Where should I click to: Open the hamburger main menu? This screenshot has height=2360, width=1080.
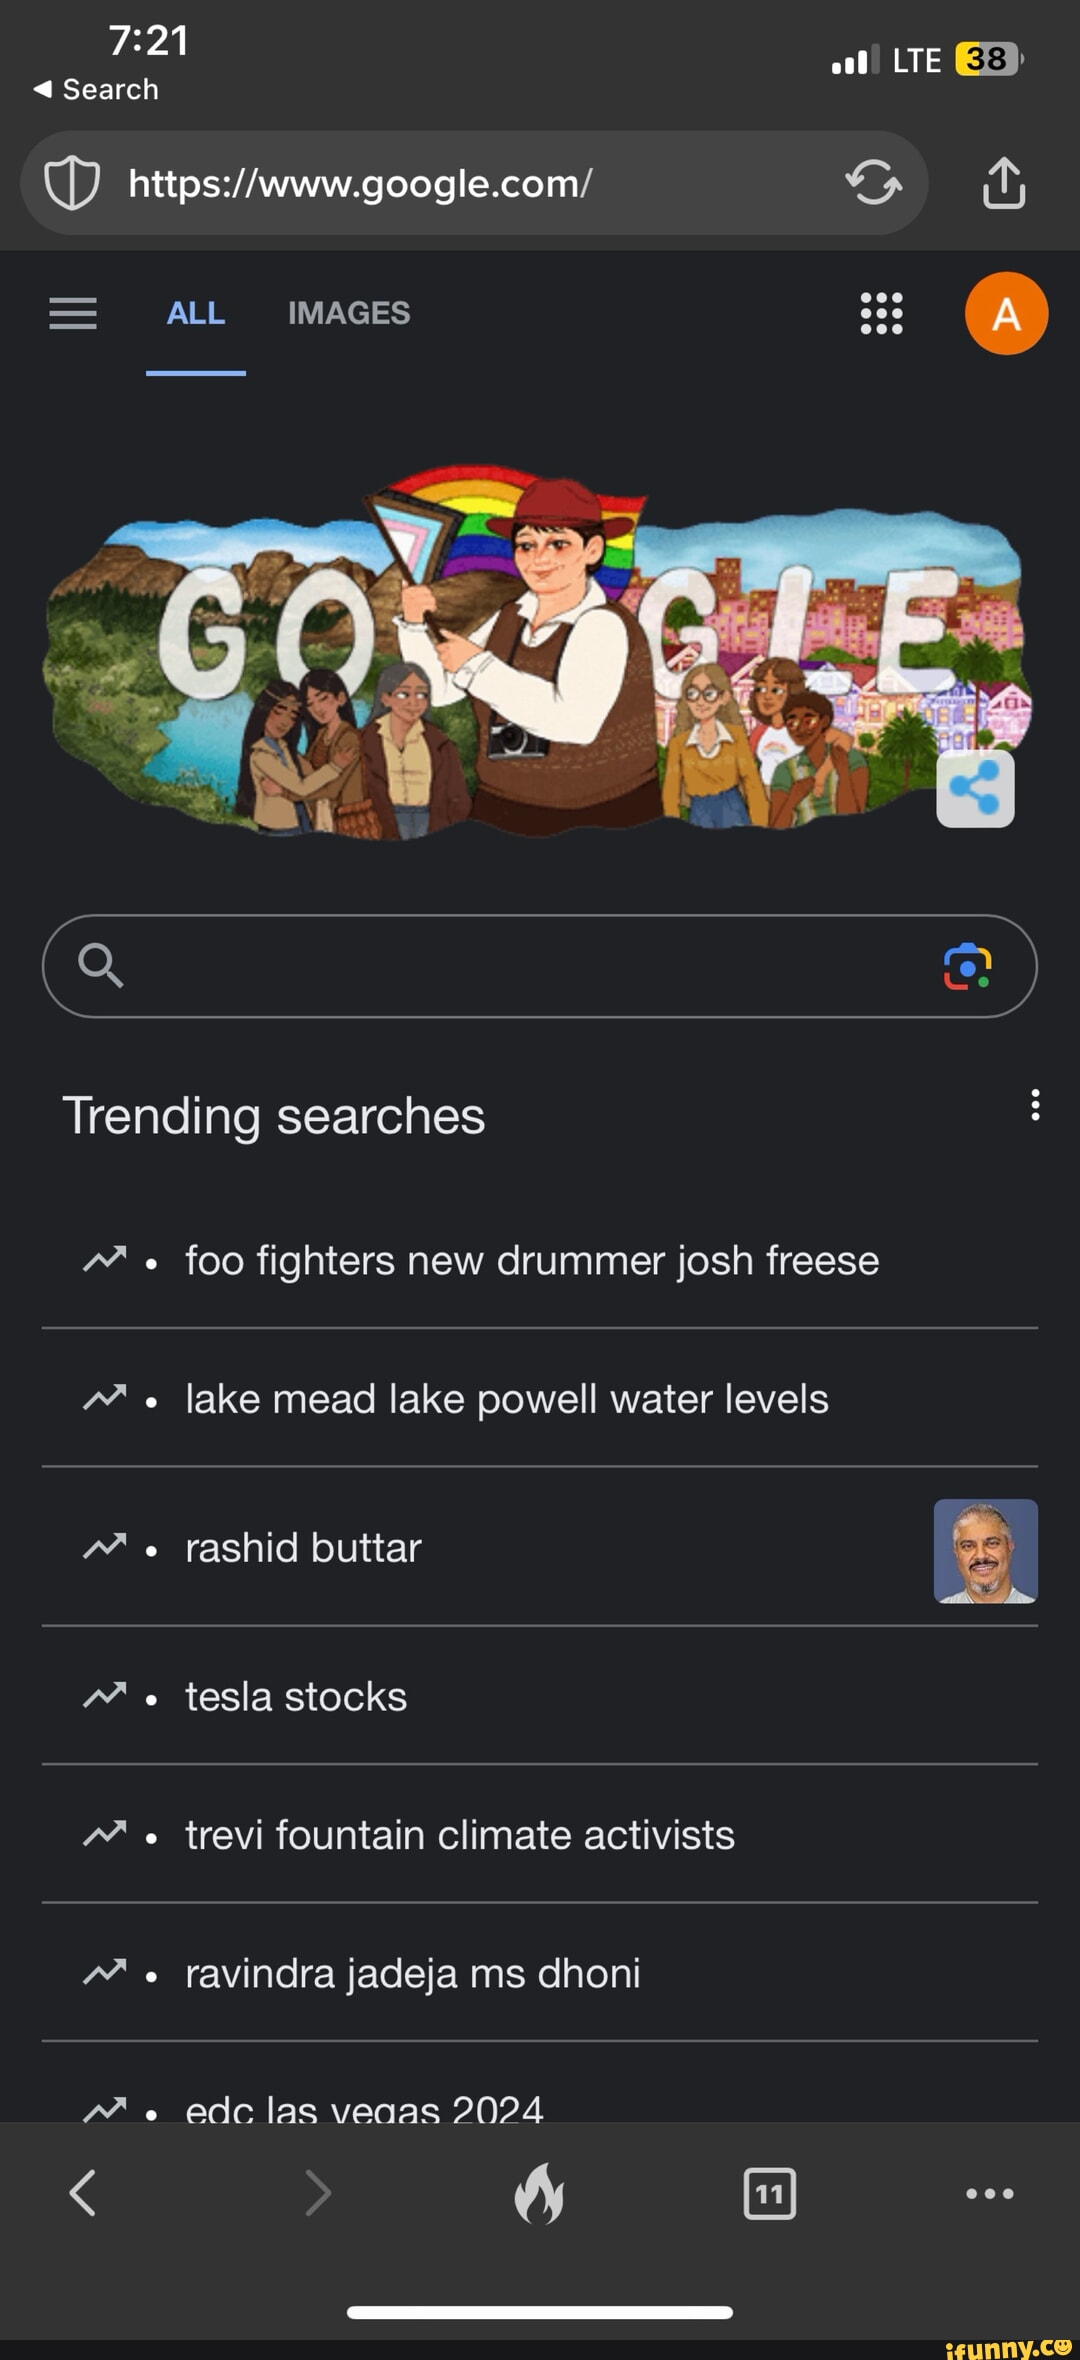click(x=73, y=313)
